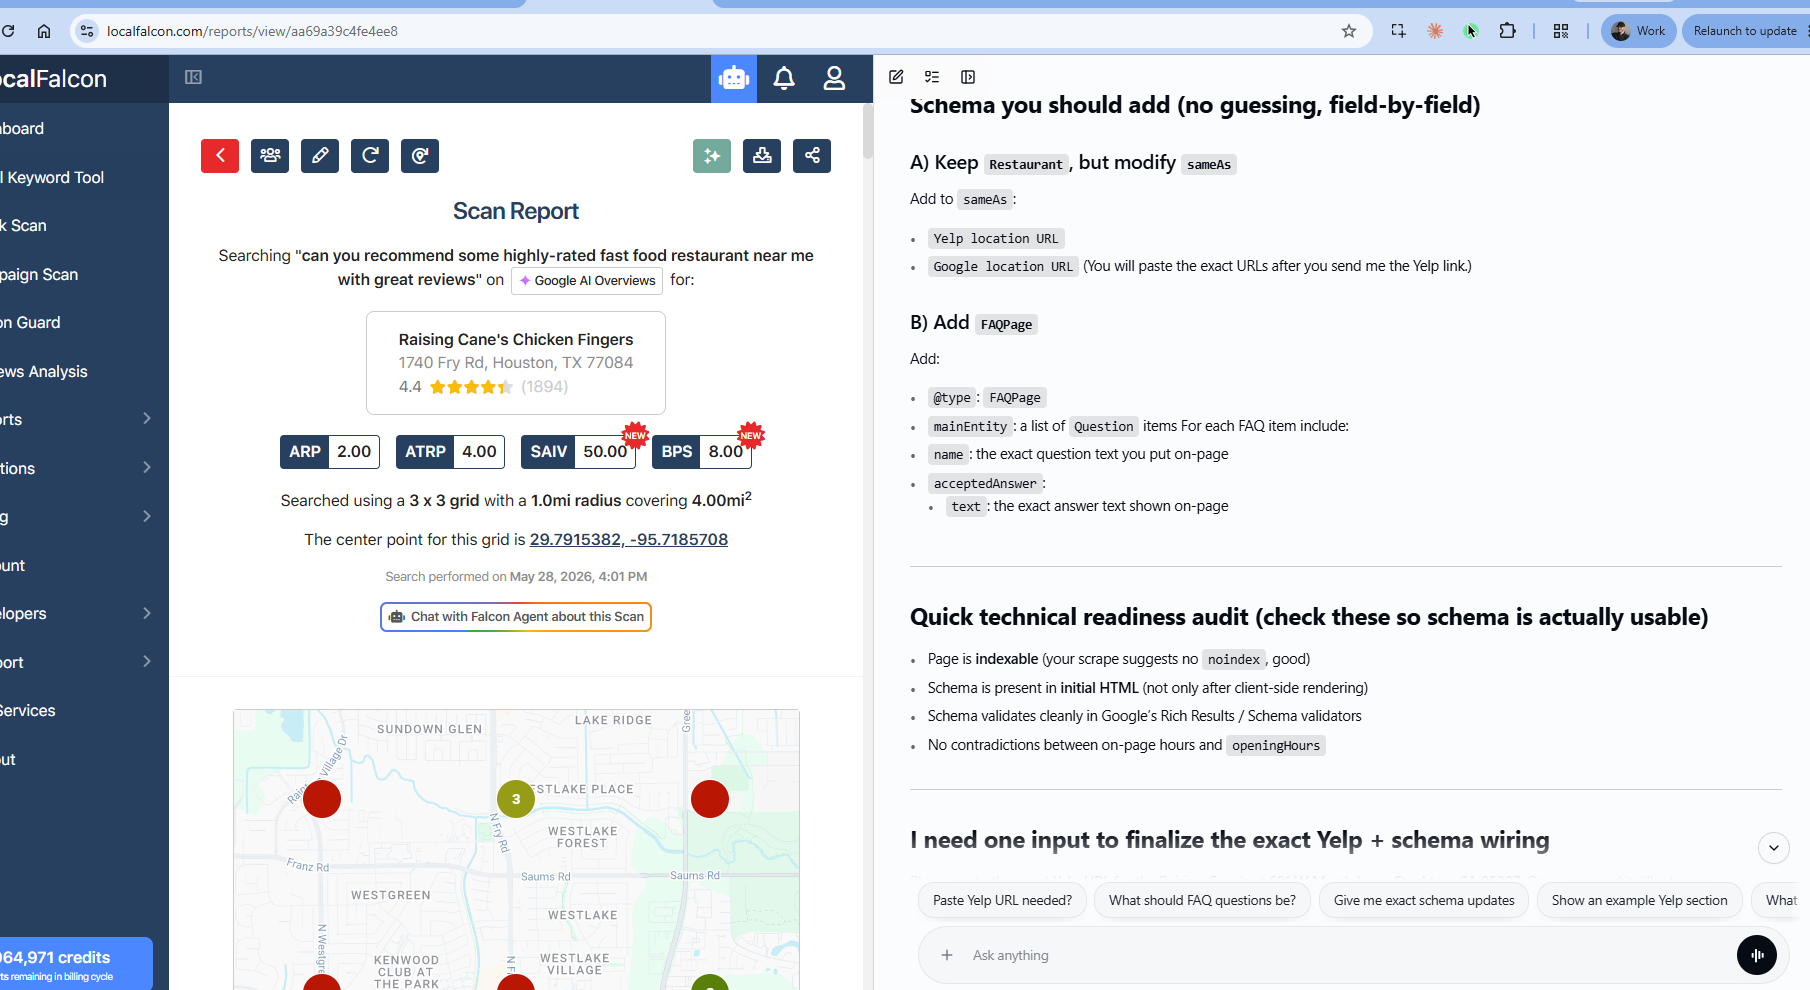Open the browser extensions puzzle icon
This screenshot has width=1810, height=990.
point(1508,31)
